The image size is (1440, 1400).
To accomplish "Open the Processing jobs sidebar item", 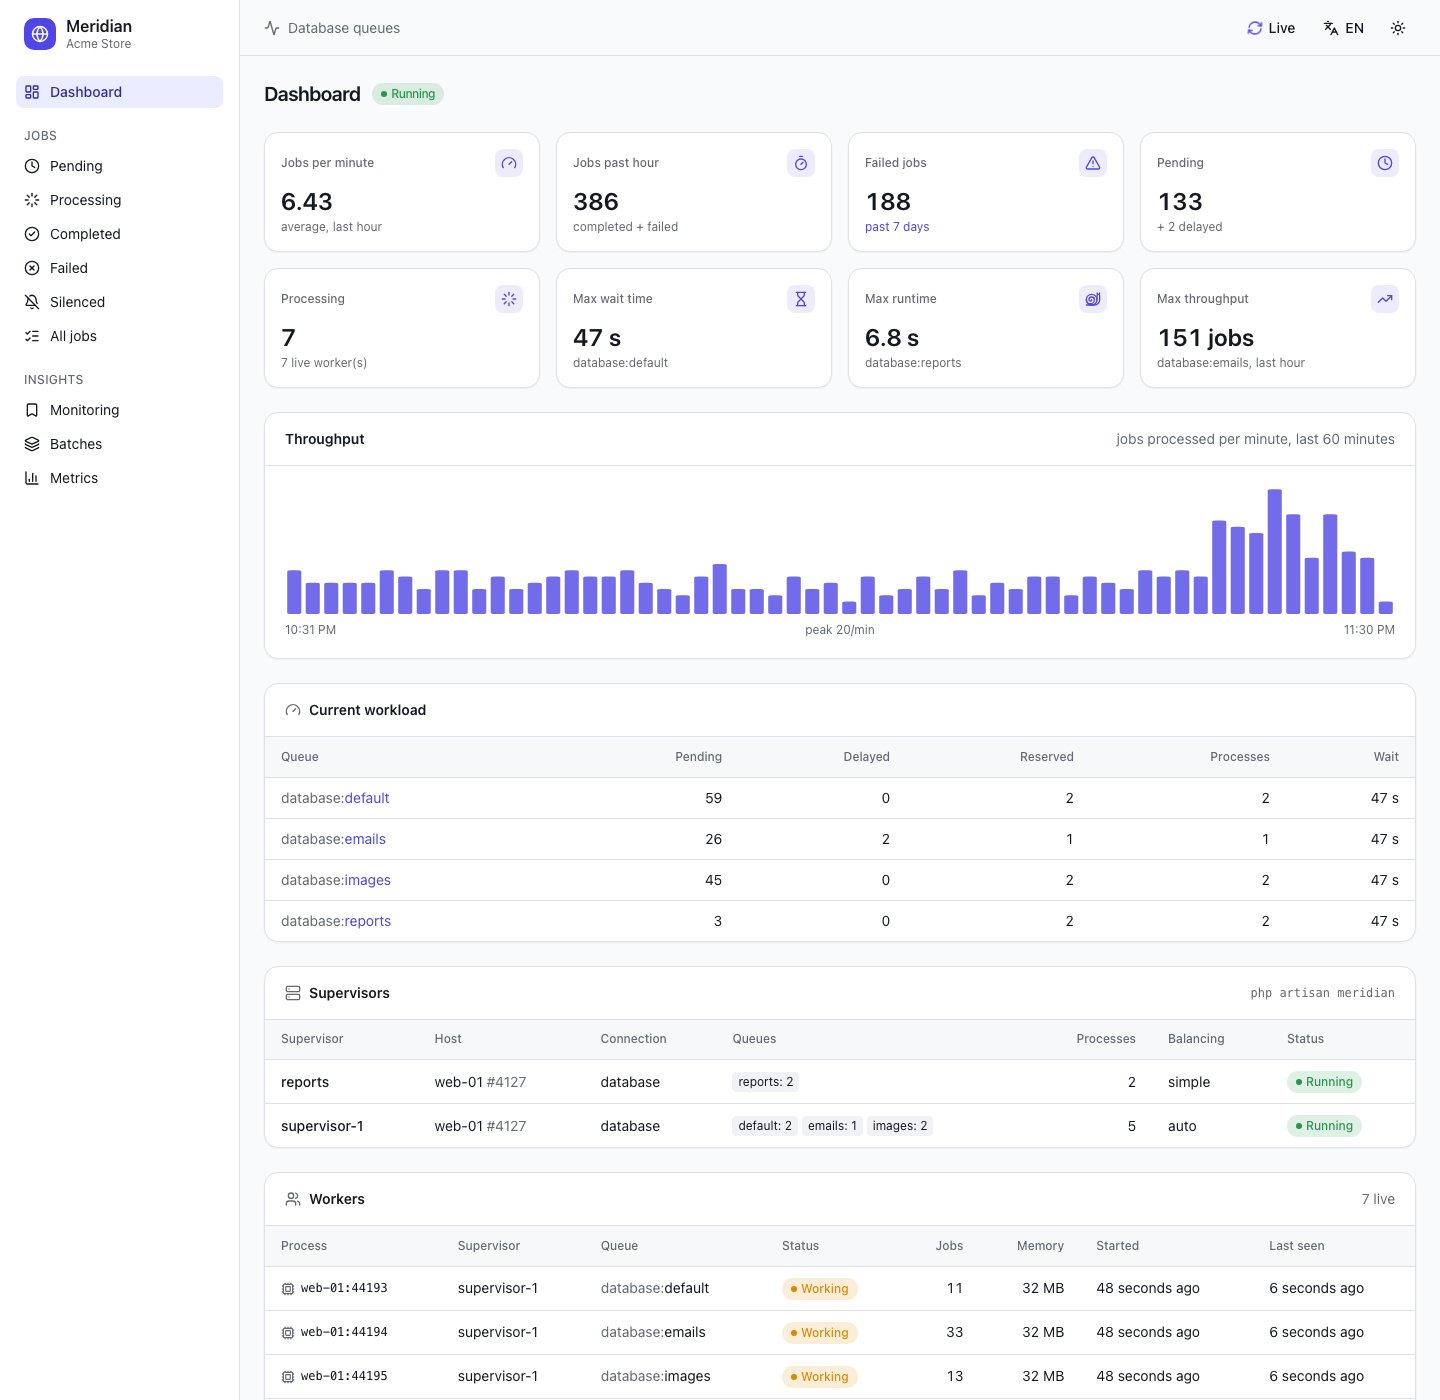I will point(119,200).
